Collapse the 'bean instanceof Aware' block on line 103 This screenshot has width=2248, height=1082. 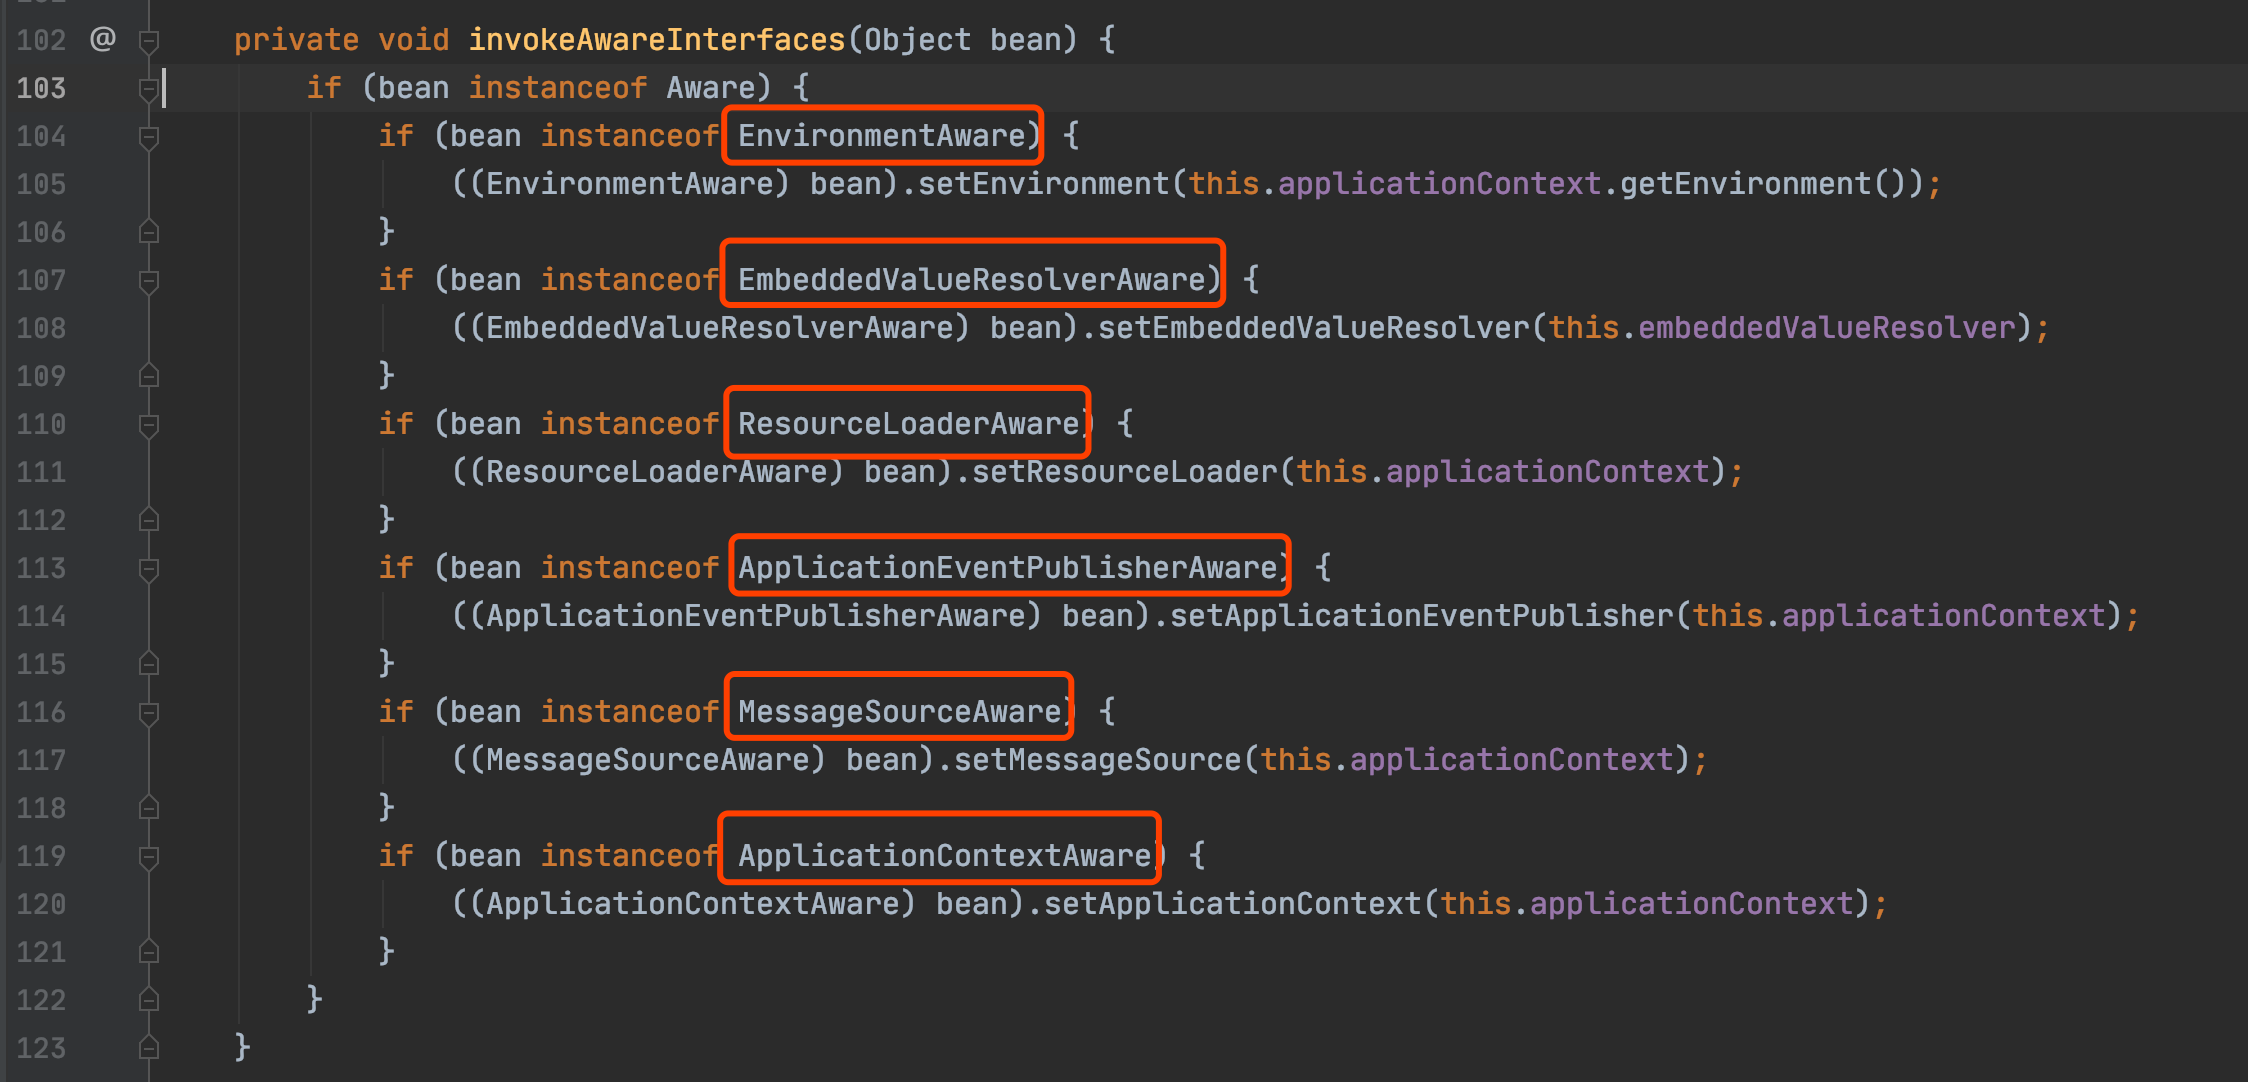(x=149, y=89)
